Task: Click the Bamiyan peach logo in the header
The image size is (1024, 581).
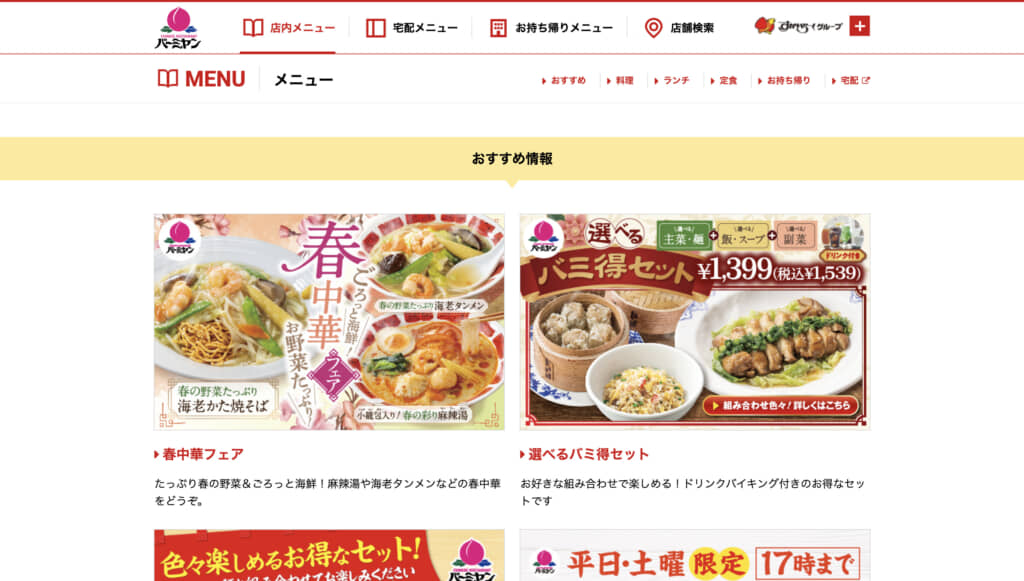Action: click(178, 28)
